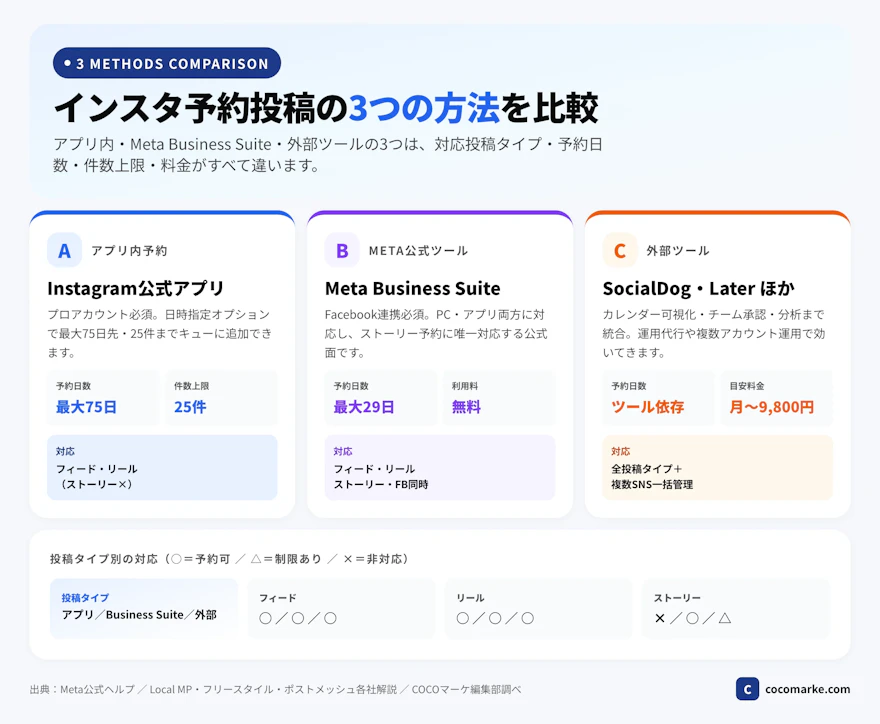Click the リール column label

tap(470, 598)
